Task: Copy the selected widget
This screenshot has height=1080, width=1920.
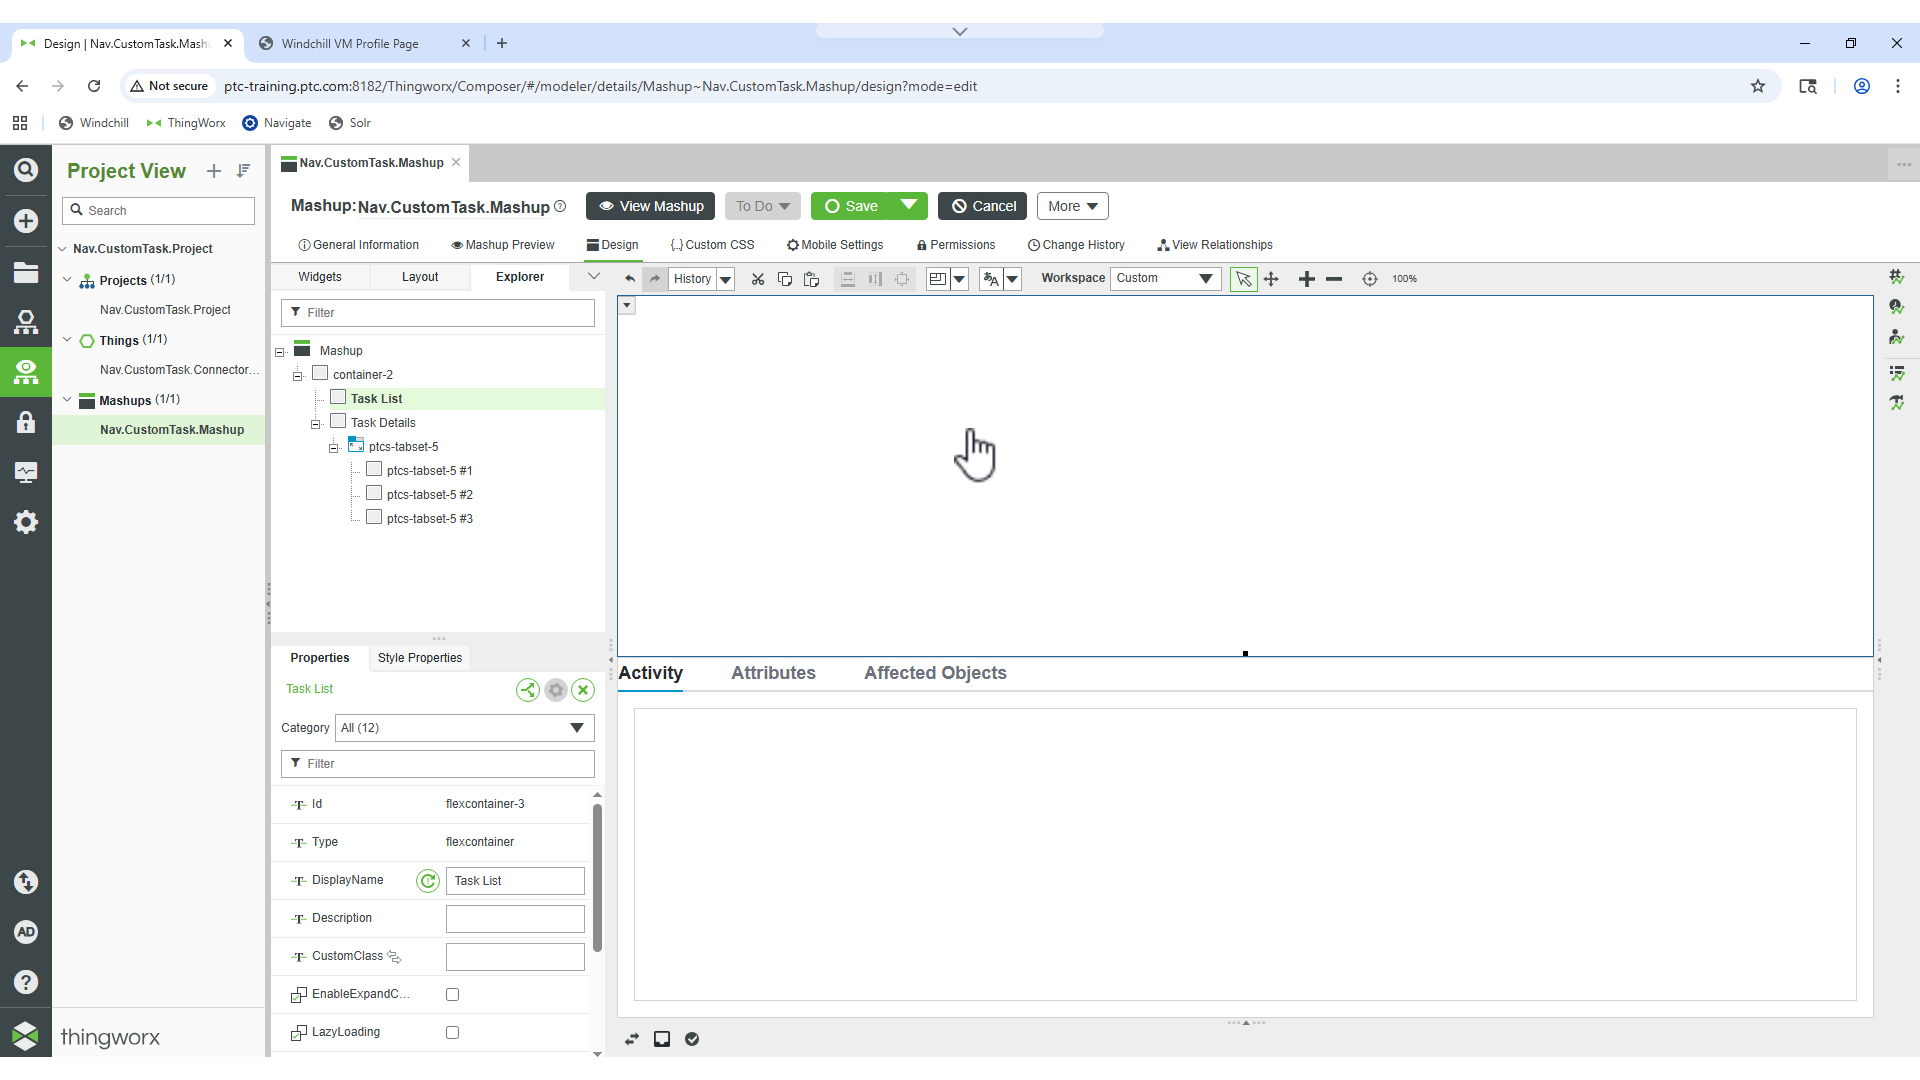Action: 785,279
